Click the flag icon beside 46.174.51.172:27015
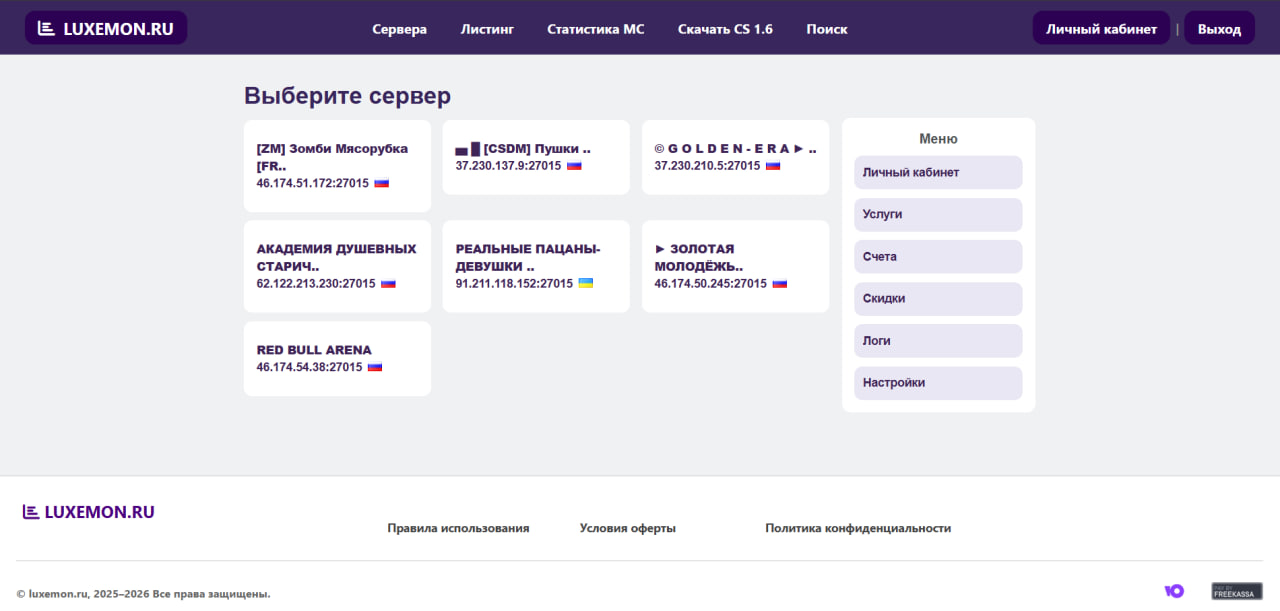Viewport: 1280px width, 611px height. coord(381,184)
